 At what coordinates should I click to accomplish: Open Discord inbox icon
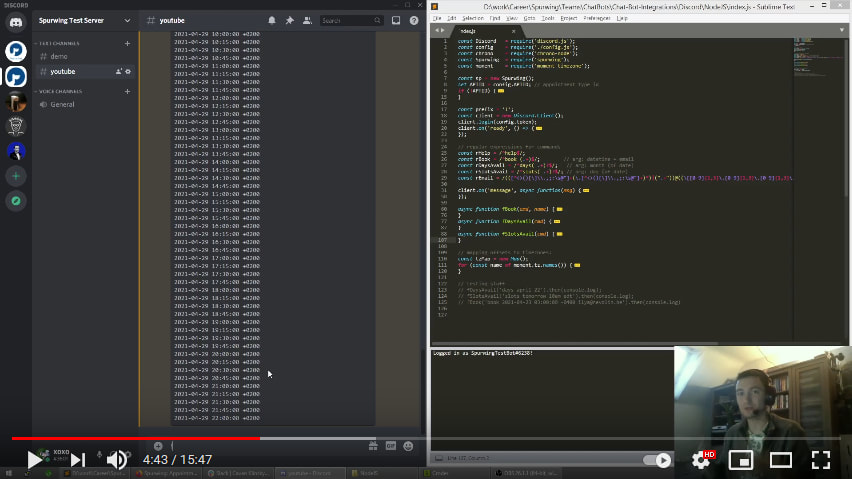[396, 20]
